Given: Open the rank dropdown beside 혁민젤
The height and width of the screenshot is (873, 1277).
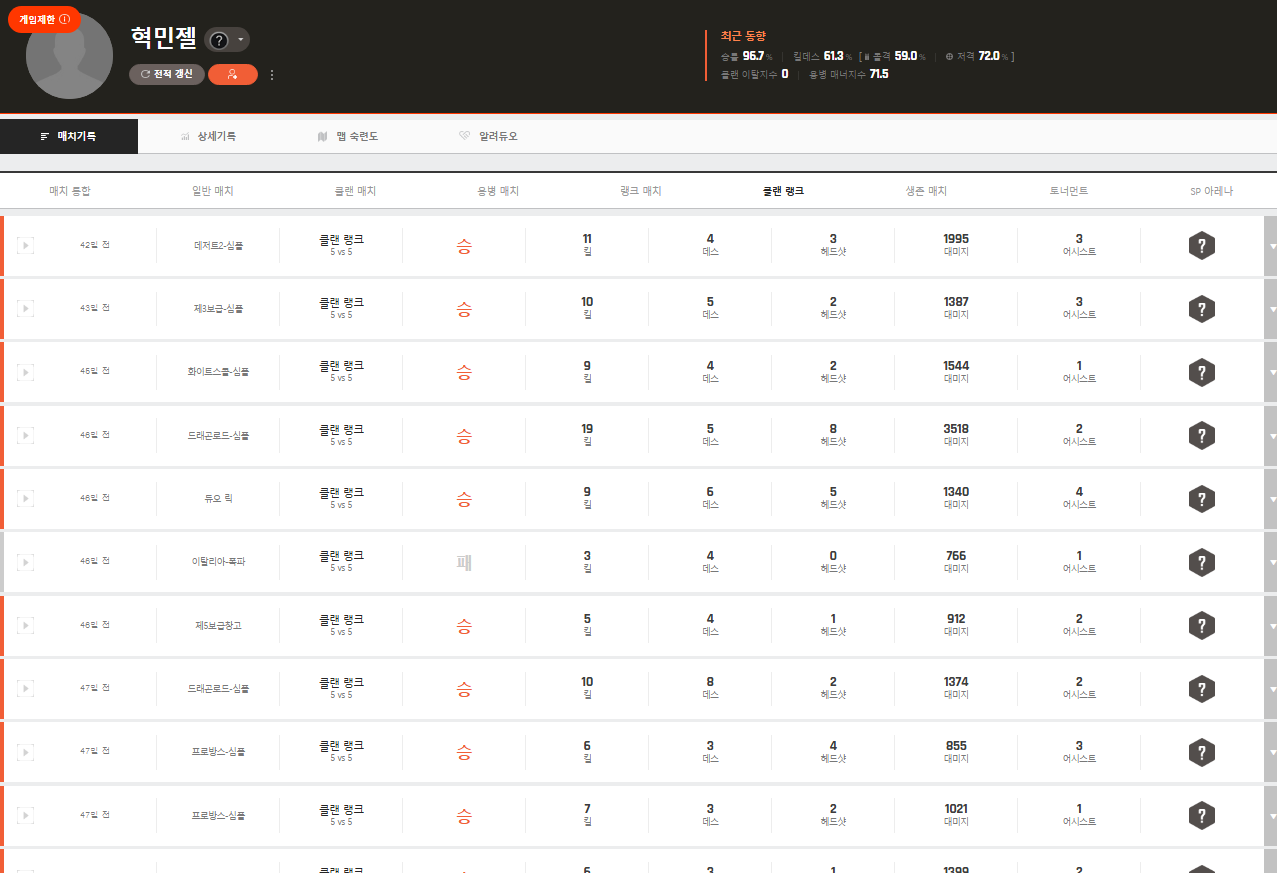Looking at the screenshot, I should point(227,39).
